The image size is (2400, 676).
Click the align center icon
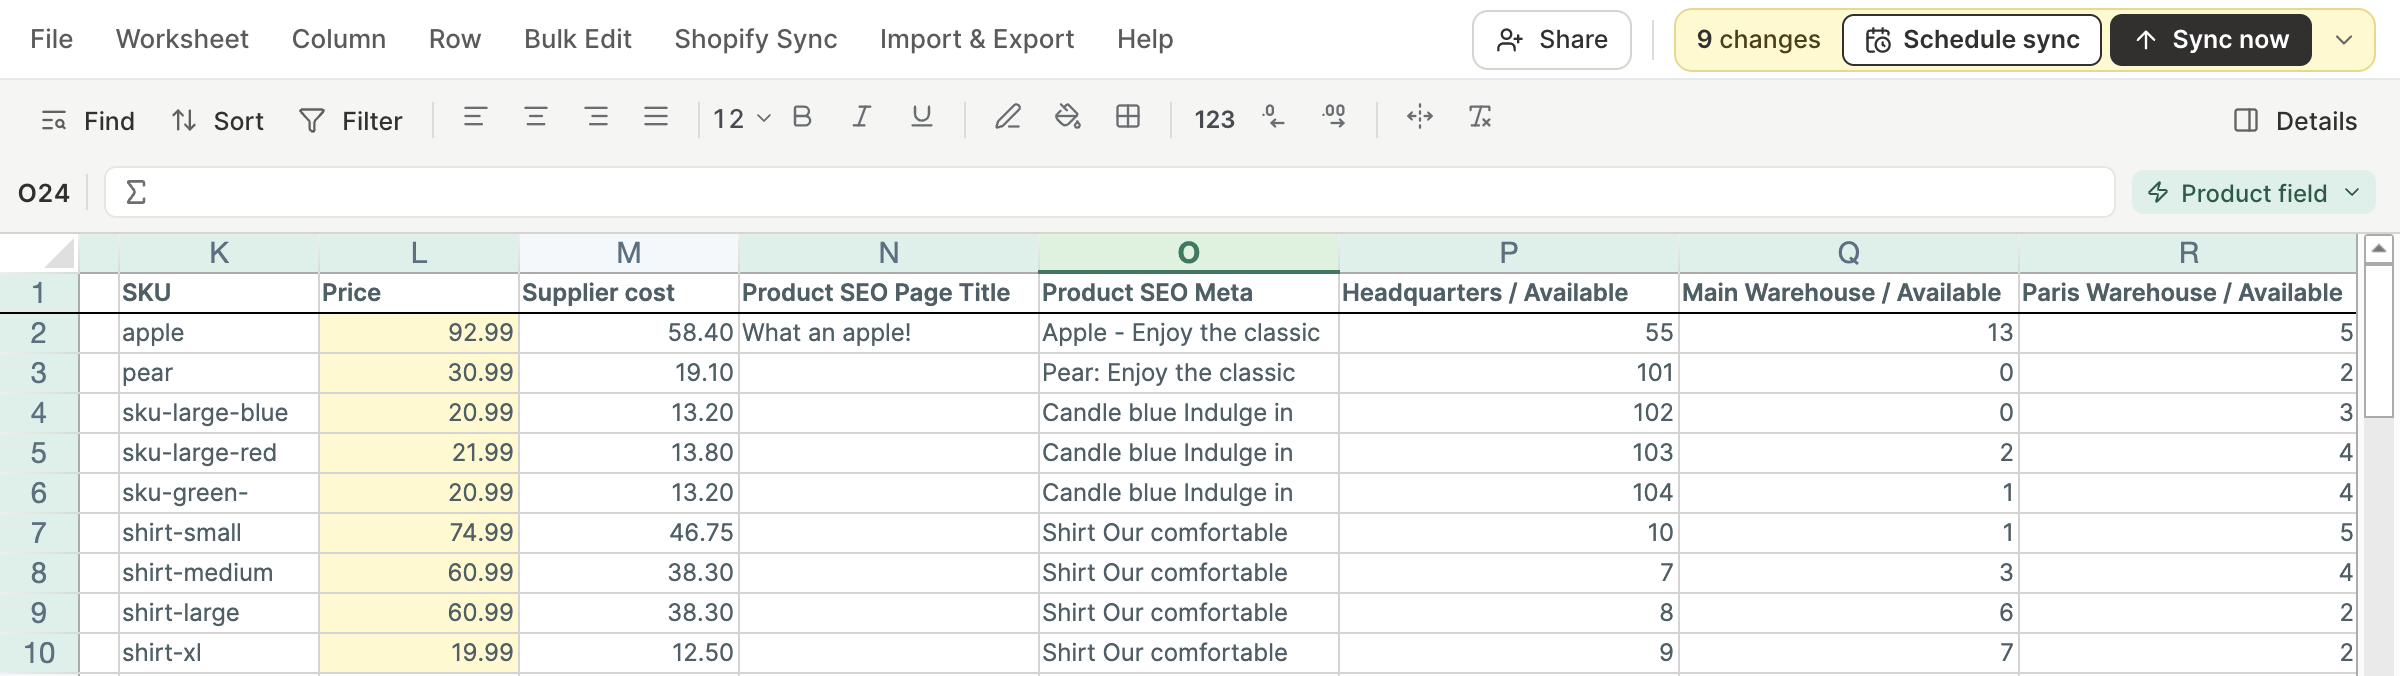[x=536, y=118]
